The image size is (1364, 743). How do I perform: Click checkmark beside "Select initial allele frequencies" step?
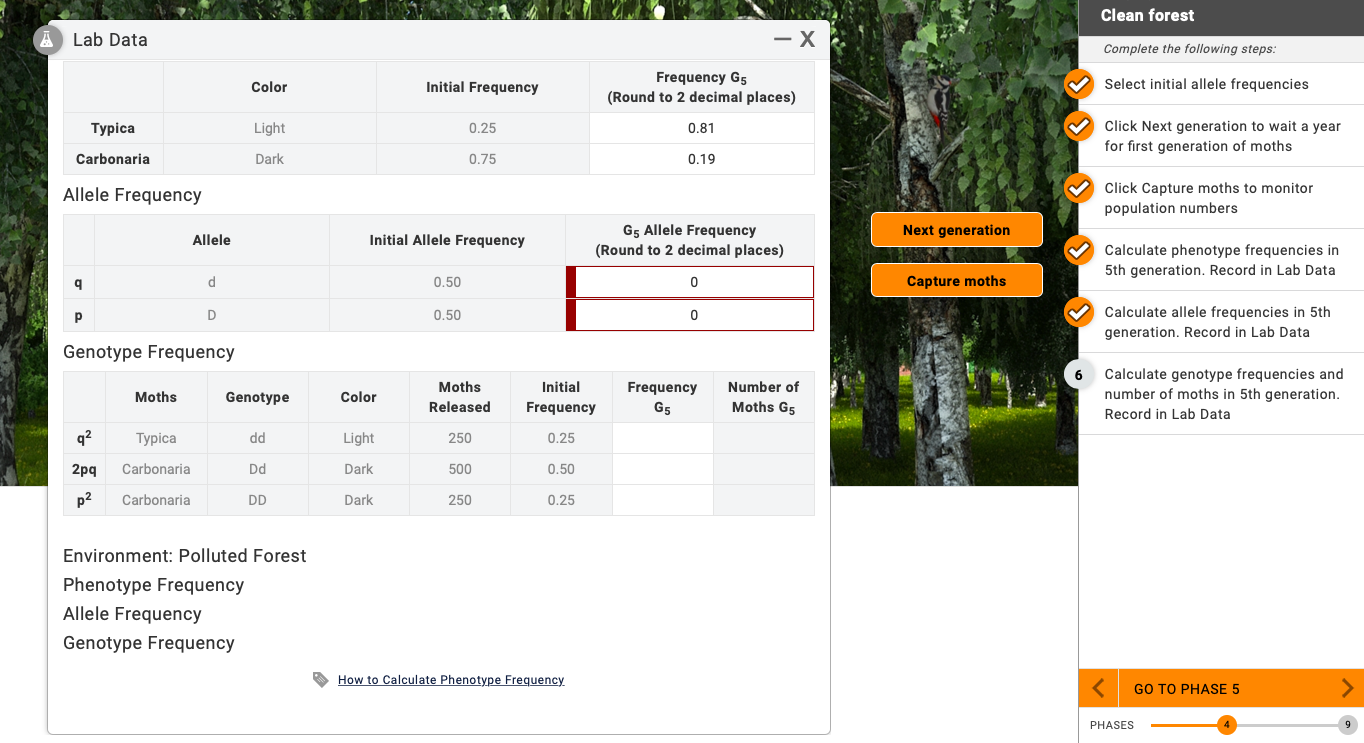[1078, 84]
